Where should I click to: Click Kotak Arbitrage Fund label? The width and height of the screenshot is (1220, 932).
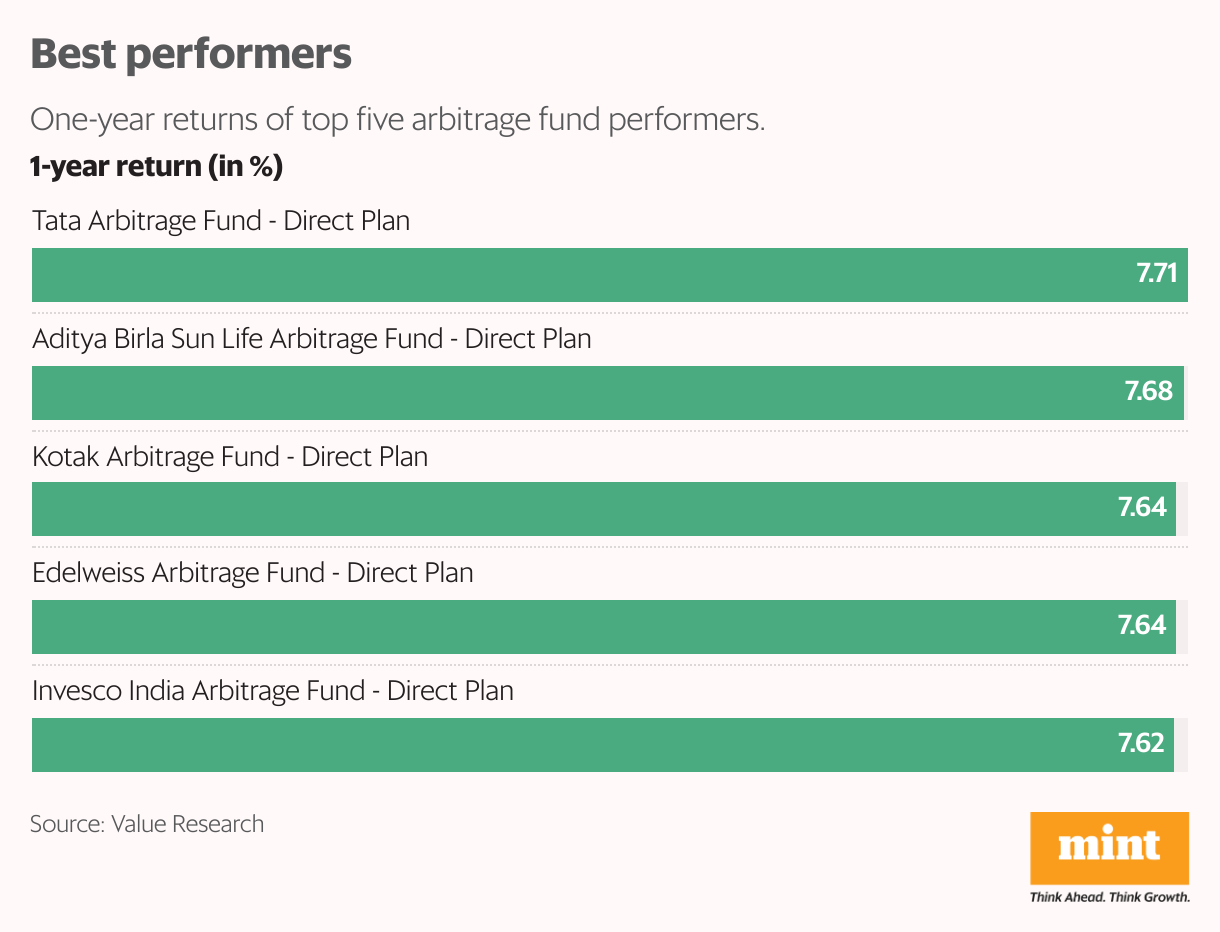point(230,457)
